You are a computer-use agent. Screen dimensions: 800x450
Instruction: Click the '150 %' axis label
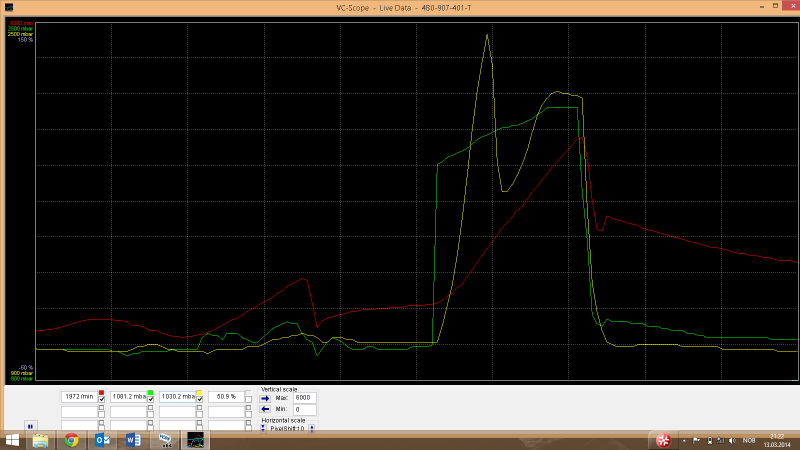(x=26, y=39)
